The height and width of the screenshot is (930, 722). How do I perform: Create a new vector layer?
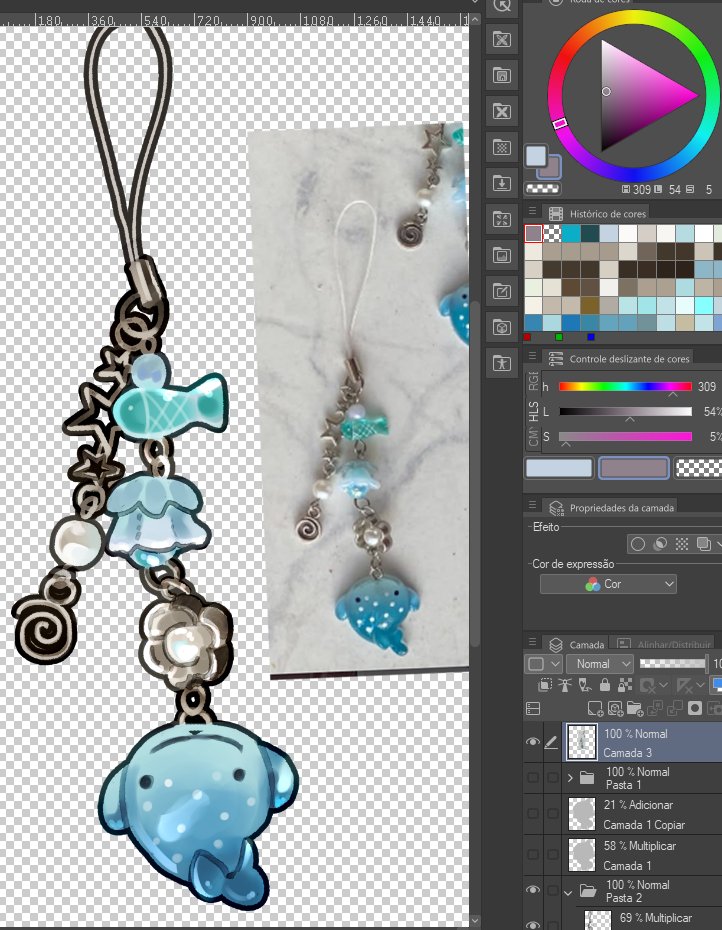click(x=615, y=708)
